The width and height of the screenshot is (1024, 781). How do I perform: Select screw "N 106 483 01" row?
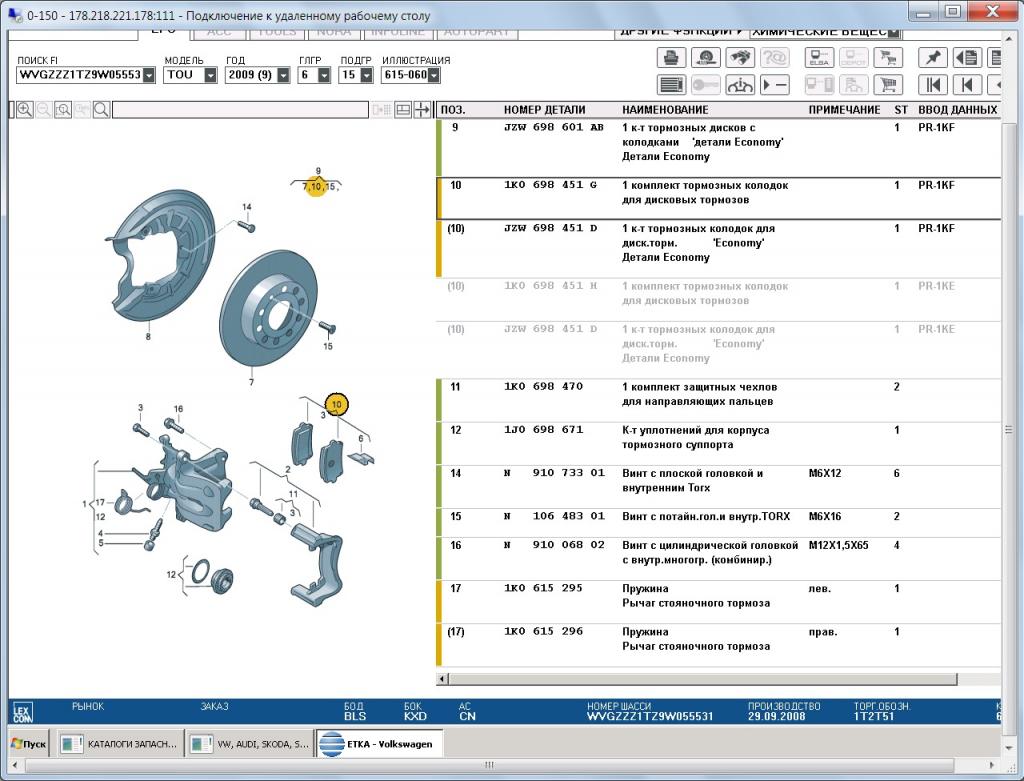point(718,522)
